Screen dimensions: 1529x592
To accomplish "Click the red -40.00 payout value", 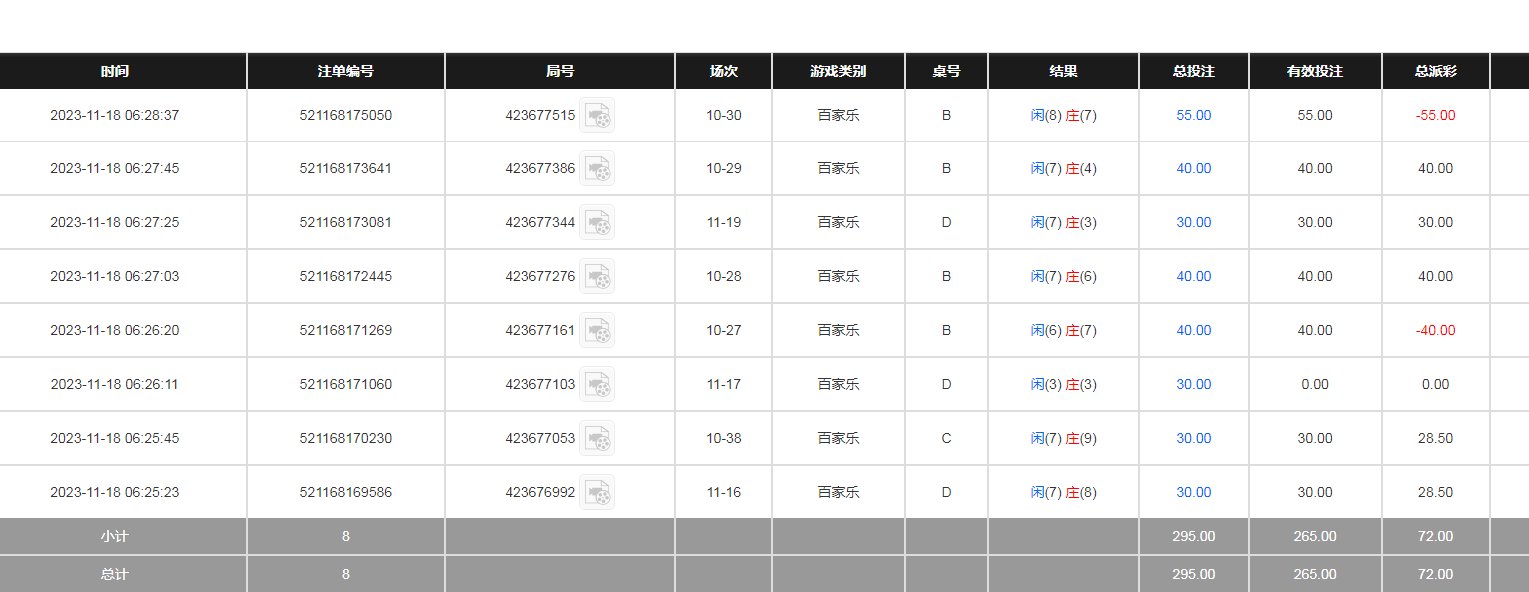I will [1435, 331].
